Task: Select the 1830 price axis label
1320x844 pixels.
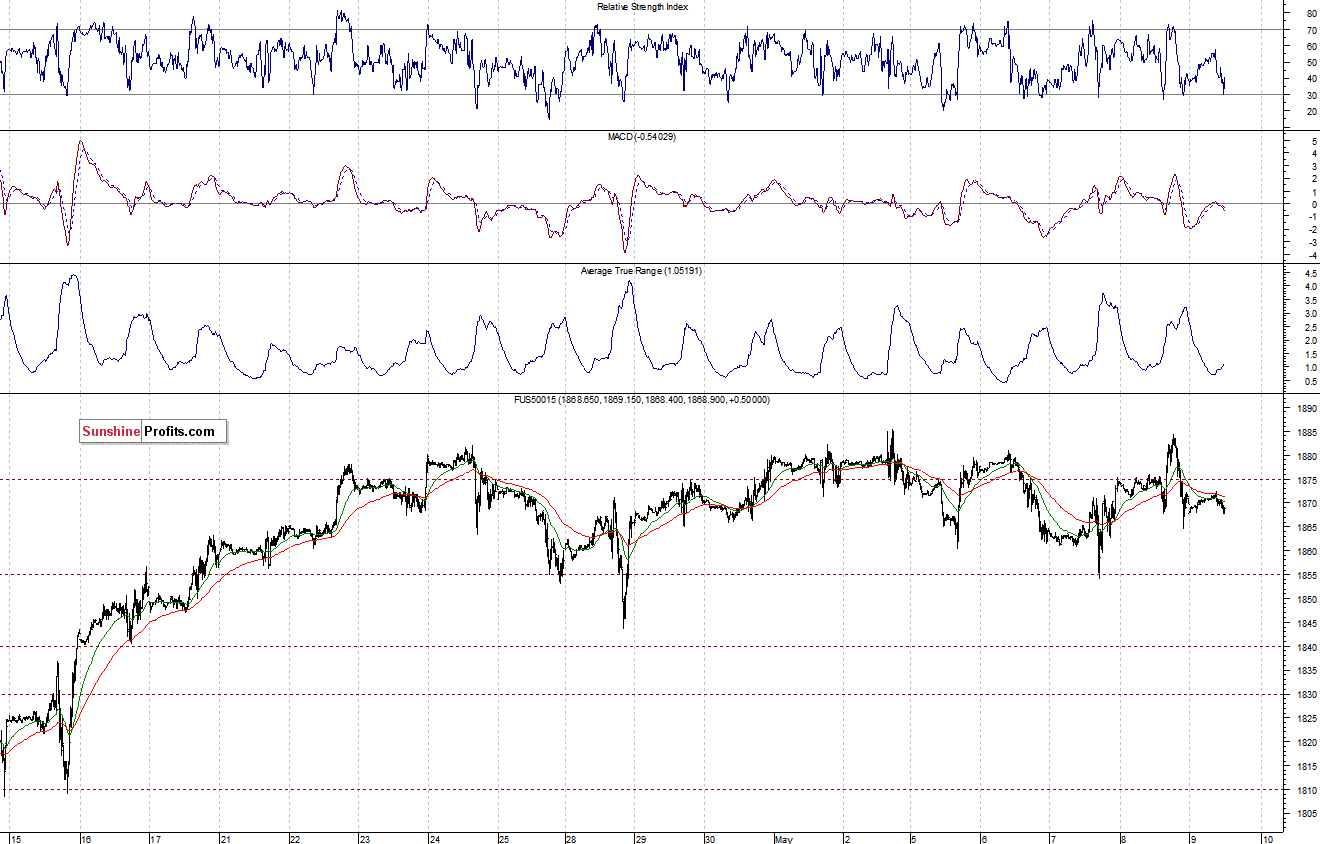Action: pos(1306,695)
